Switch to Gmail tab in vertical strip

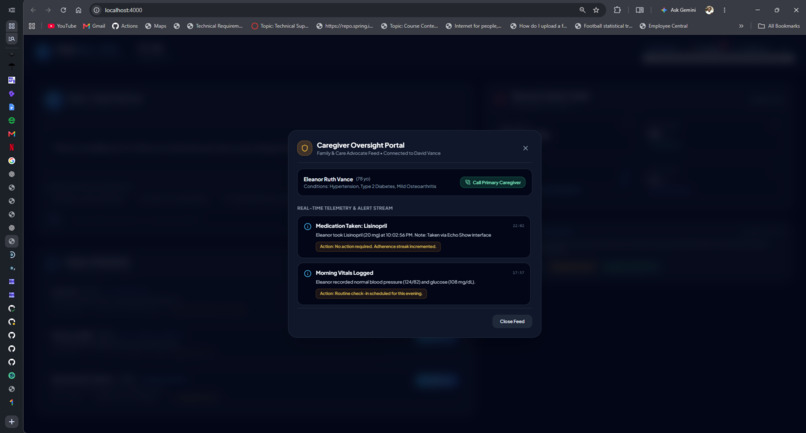[12, 134]
